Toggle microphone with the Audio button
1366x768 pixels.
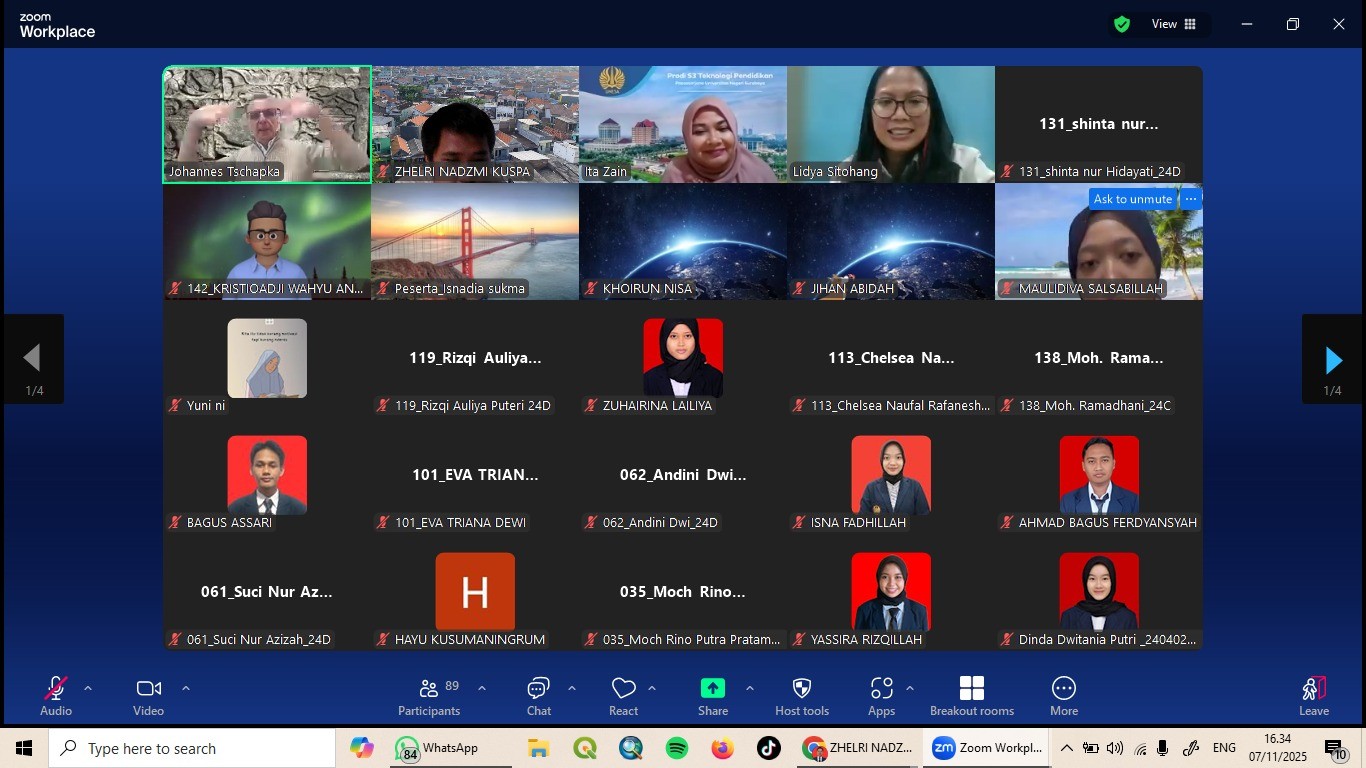point(56,696)
